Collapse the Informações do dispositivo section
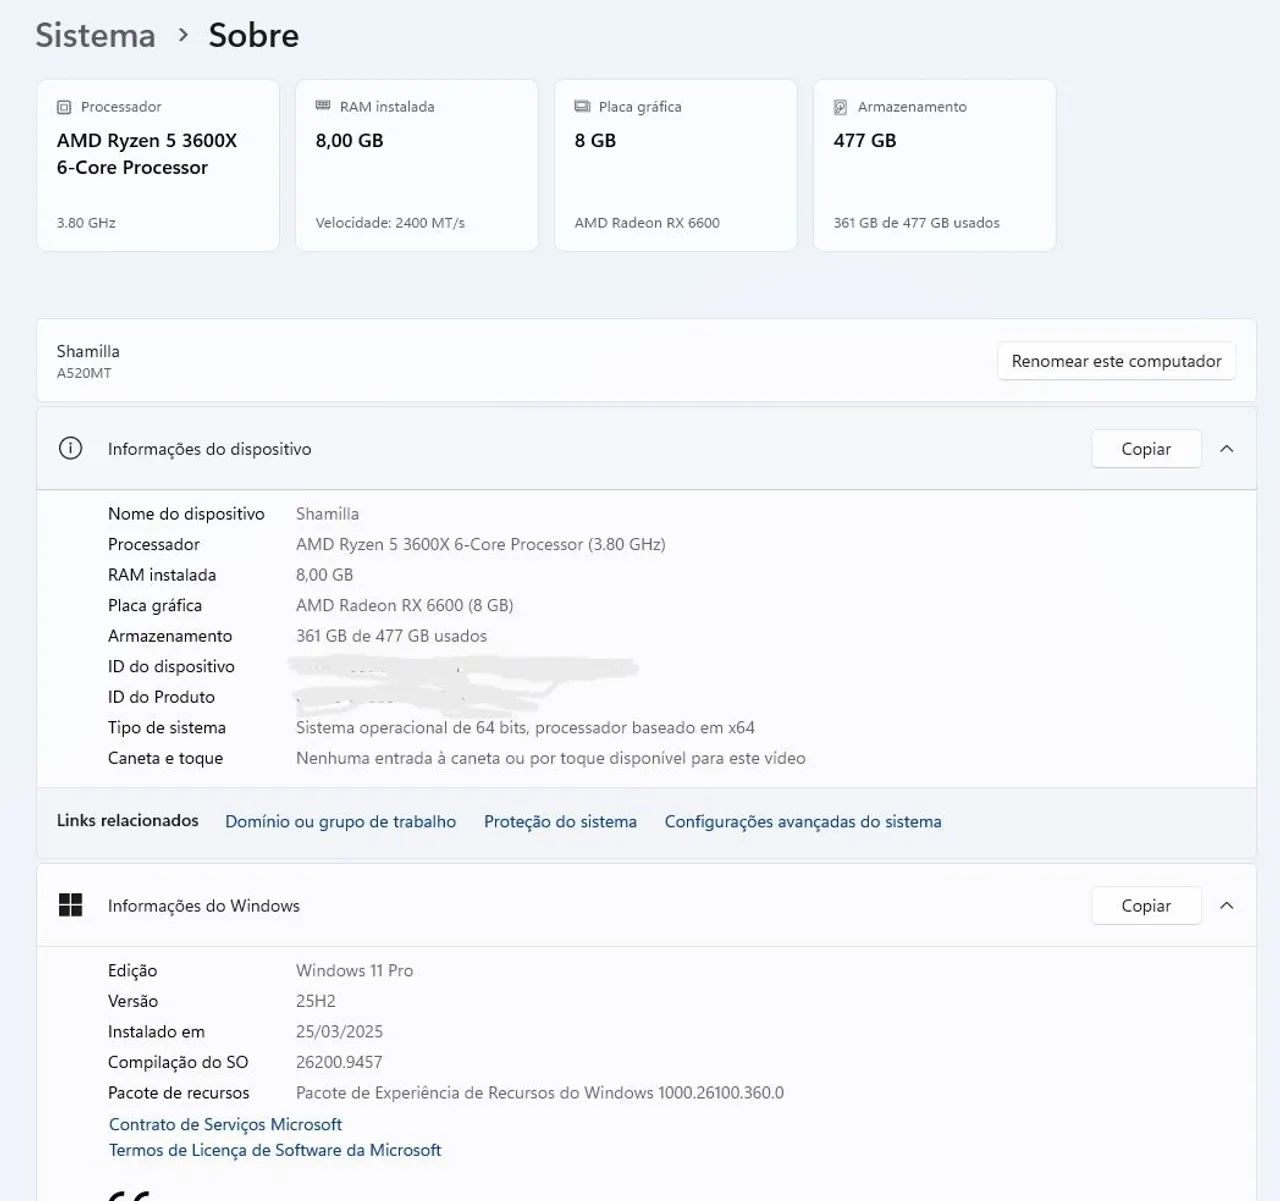1280x1201 pixels. click(1227, 449)
